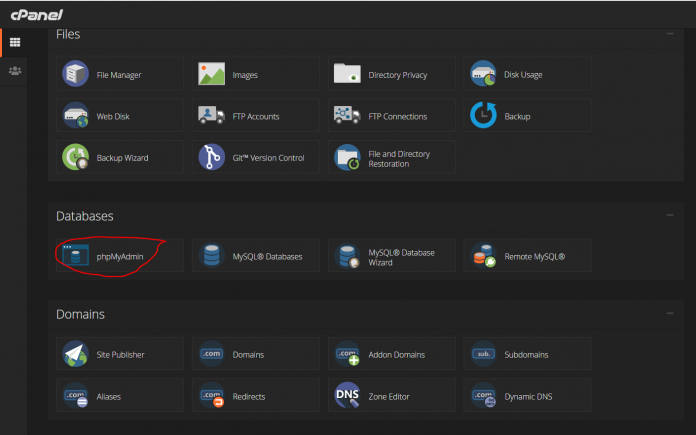696x435 pixels.
Task: Open the Disk Usage icon
Action: coord(483,74)
